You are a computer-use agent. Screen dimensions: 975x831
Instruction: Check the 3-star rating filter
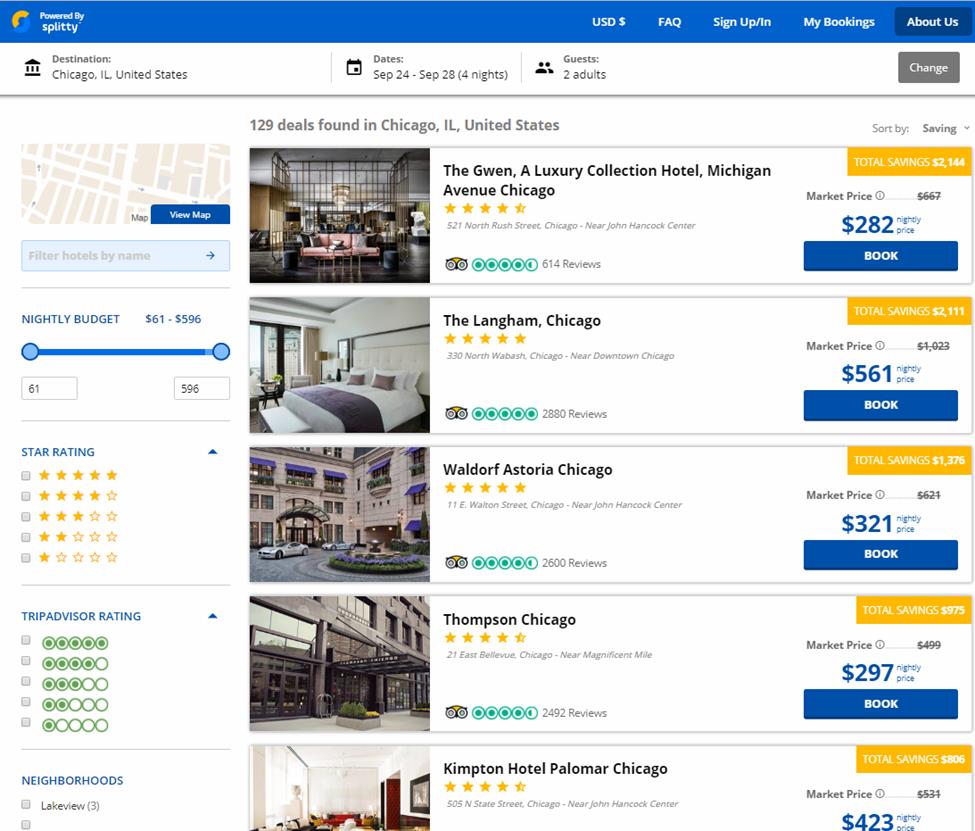coord(26,517)
